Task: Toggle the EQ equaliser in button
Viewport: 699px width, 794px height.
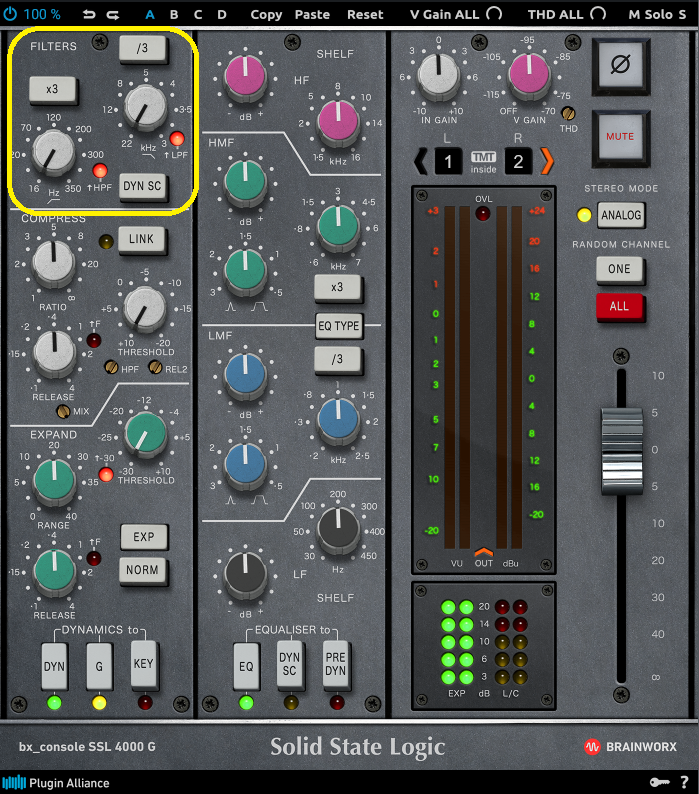Action: pyautogui.click(x=246, y=666)
